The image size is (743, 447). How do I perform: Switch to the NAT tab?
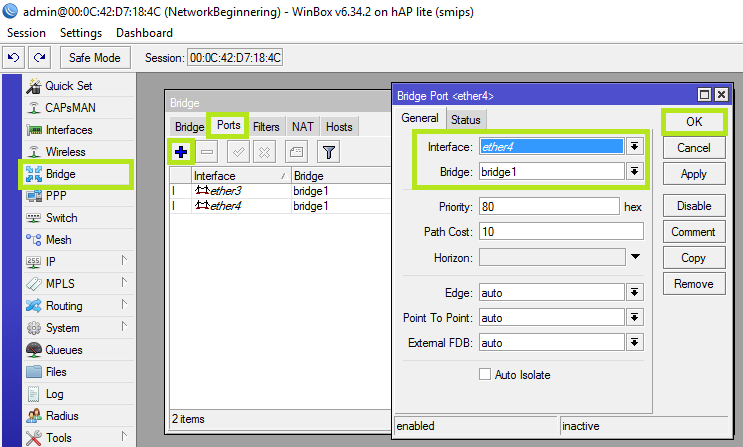click(x=303, y=127)
